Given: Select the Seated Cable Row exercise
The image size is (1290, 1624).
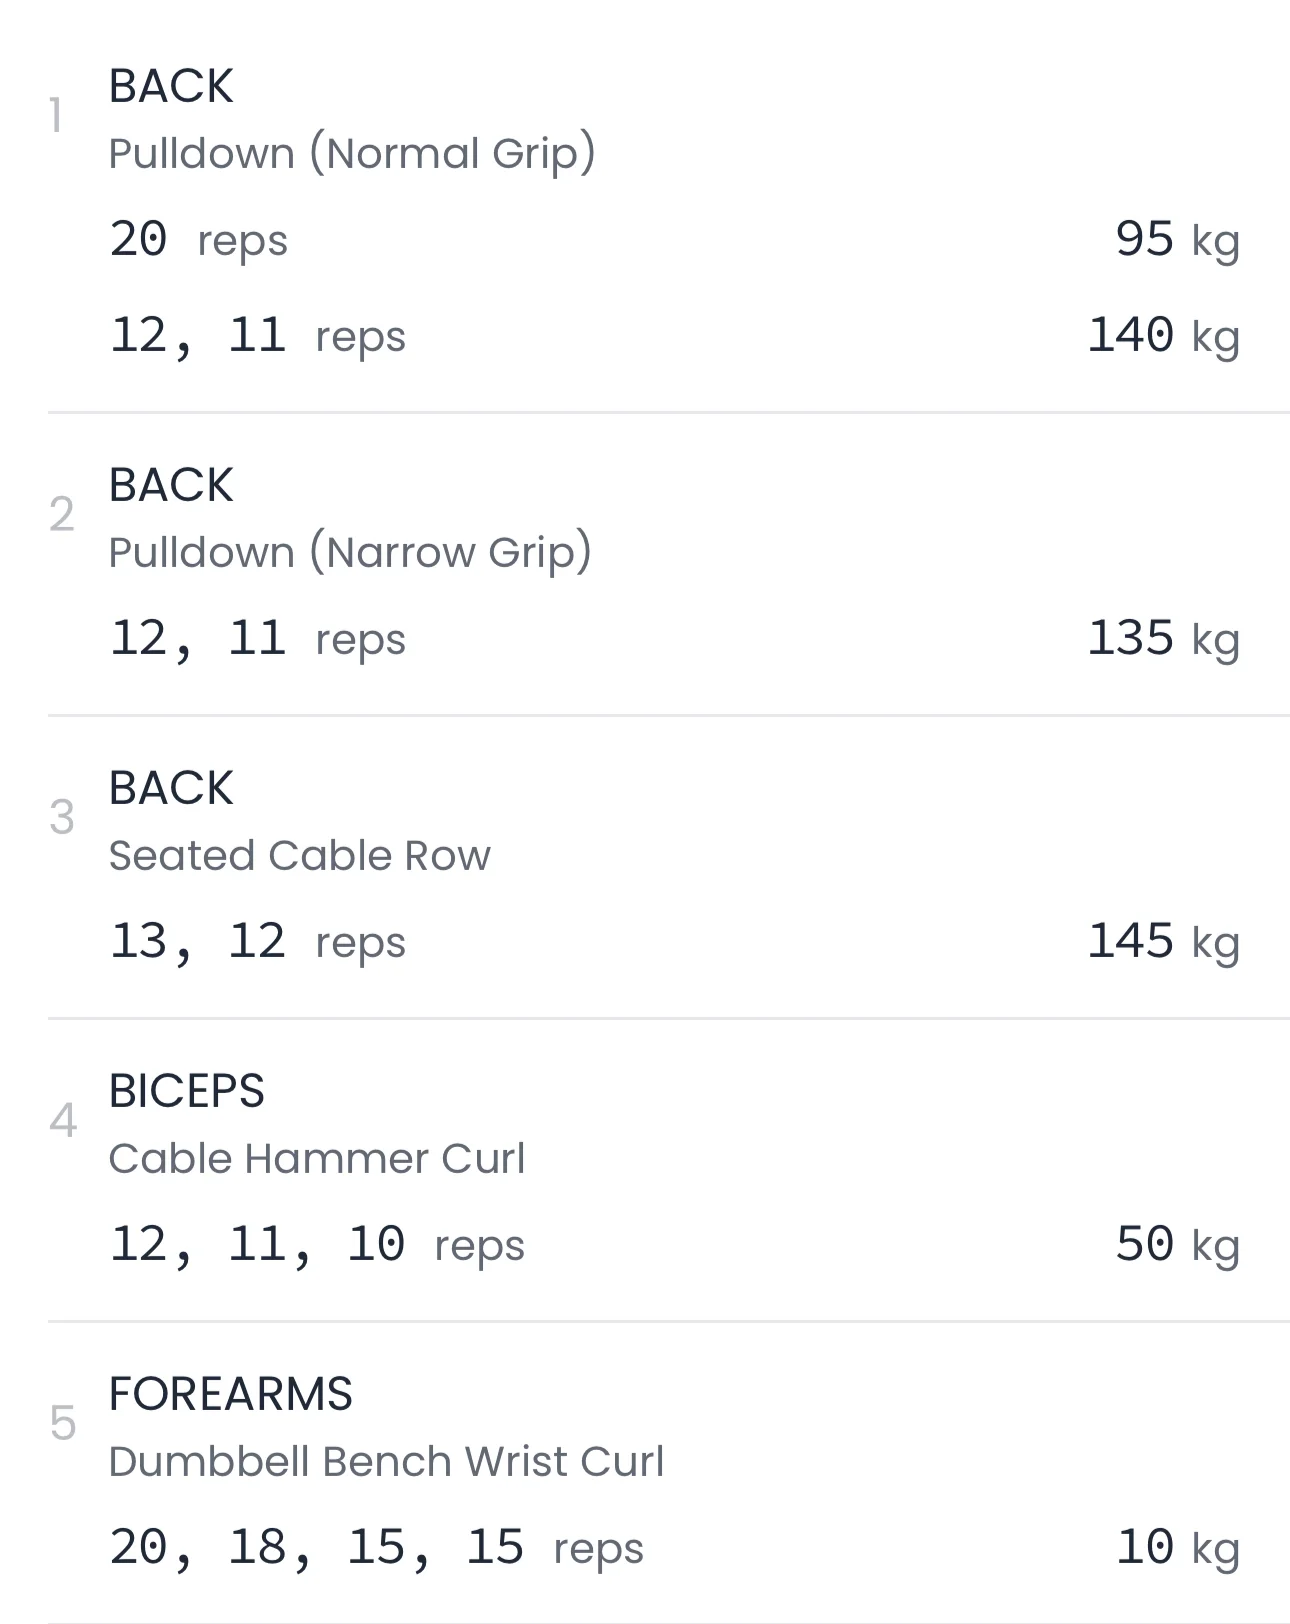Looking at the screenshot, I should pos(299,856).
